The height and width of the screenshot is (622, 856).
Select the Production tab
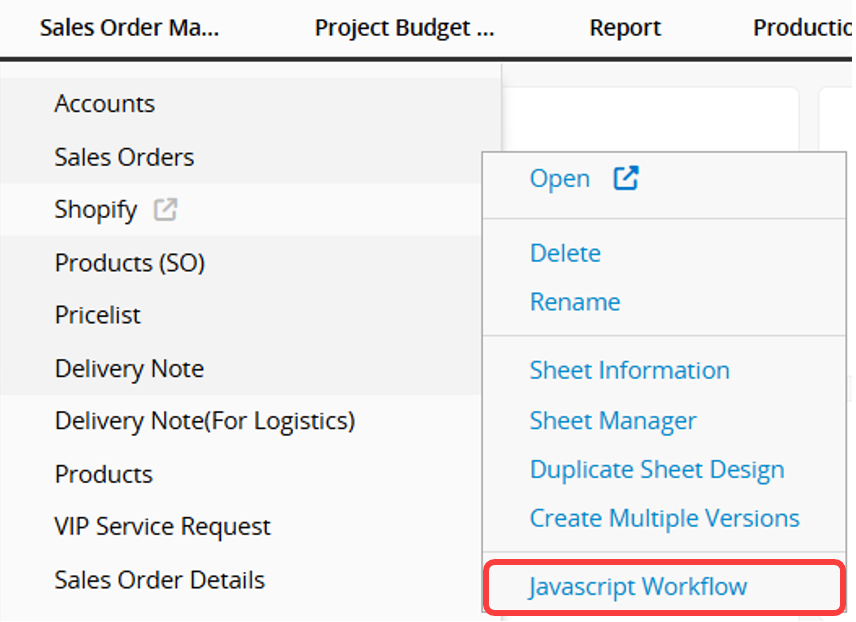802,27
